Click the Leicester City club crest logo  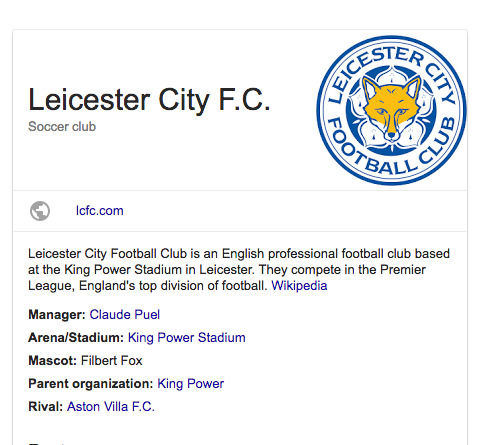click(391, 110)
